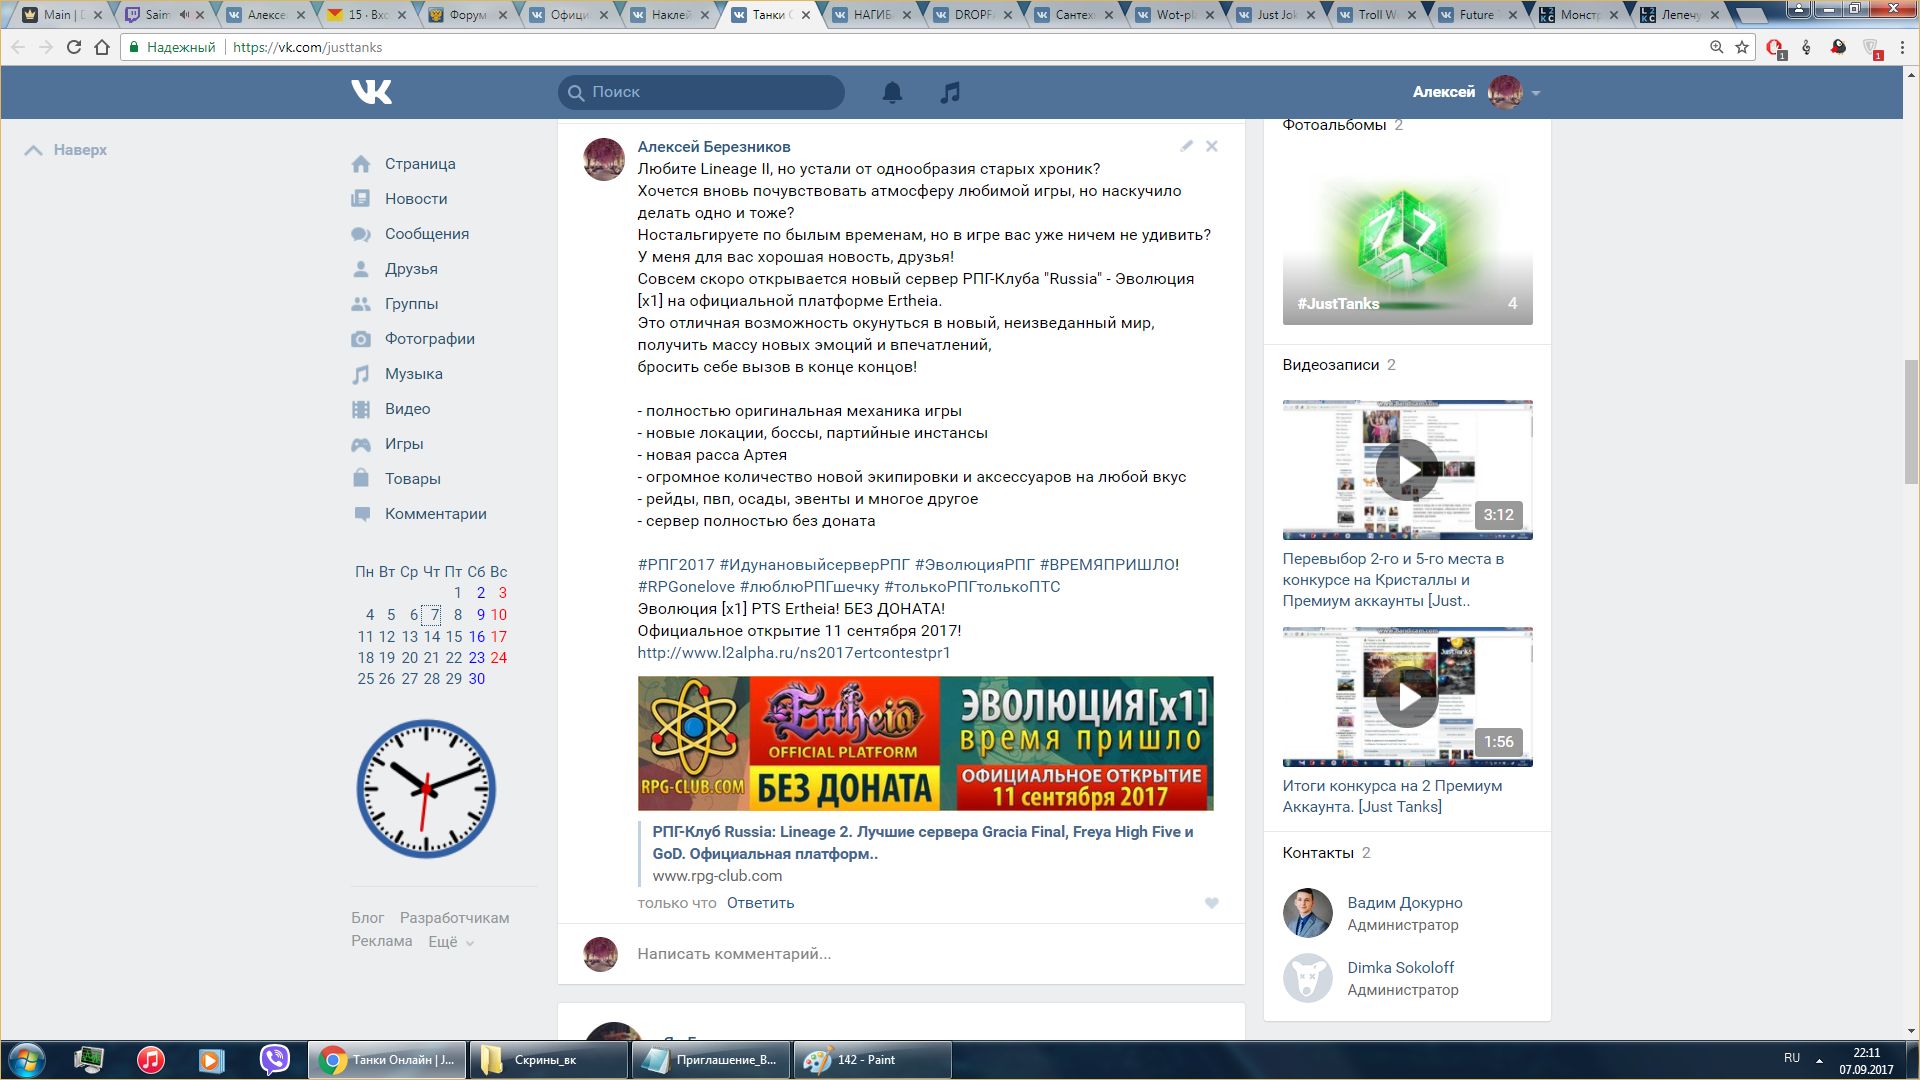Bookmark page with star icon
The height and width of the screenshot is (1080, 1920).
(1742, 47)
